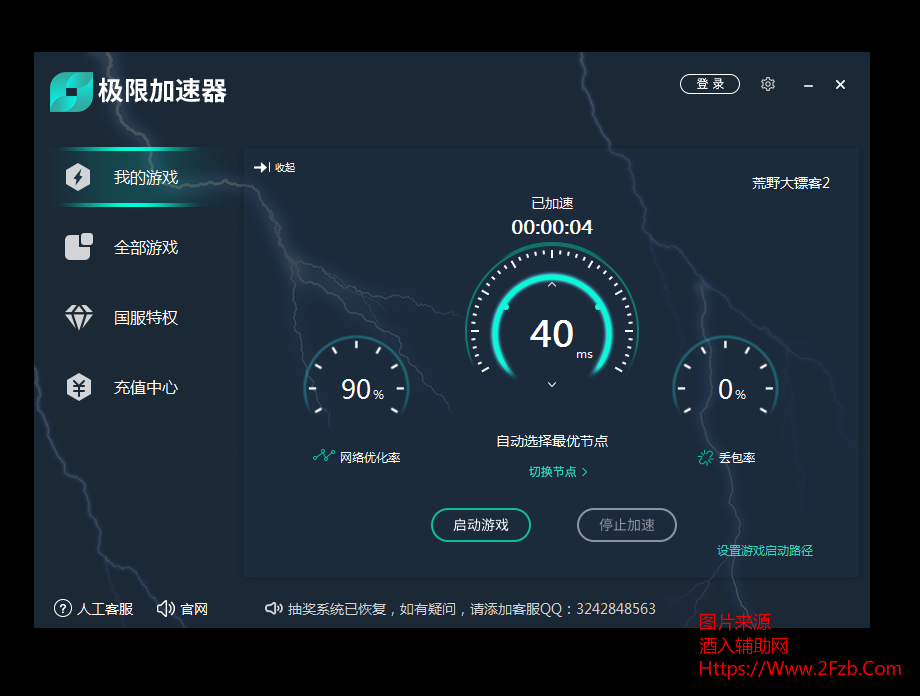Click the 全部游戏 squares icon
Viewport: 920px width, 696px height.
point(78,247)
